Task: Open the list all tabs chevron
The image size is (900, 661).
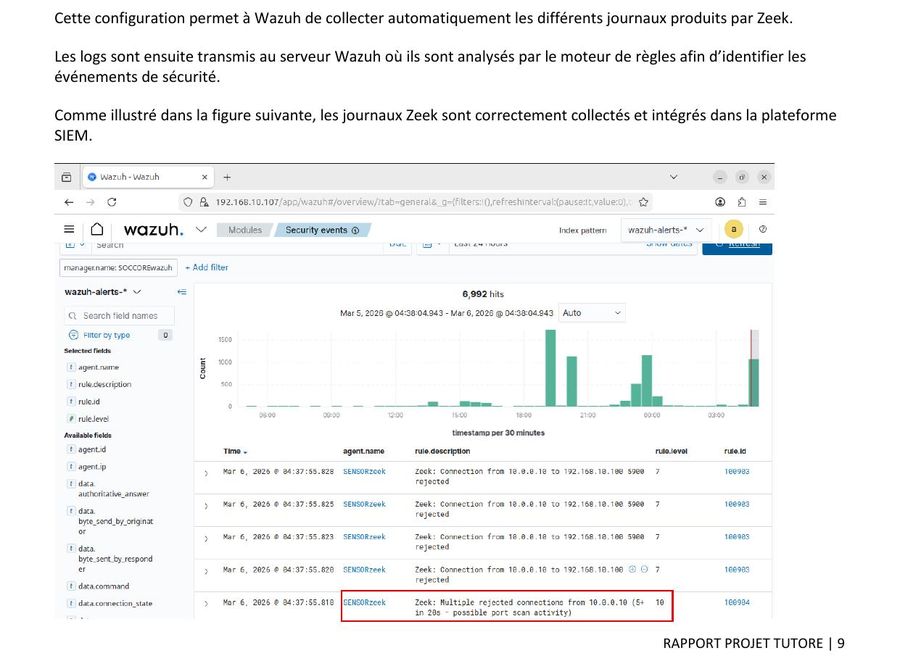Action: tap(673, 177)
